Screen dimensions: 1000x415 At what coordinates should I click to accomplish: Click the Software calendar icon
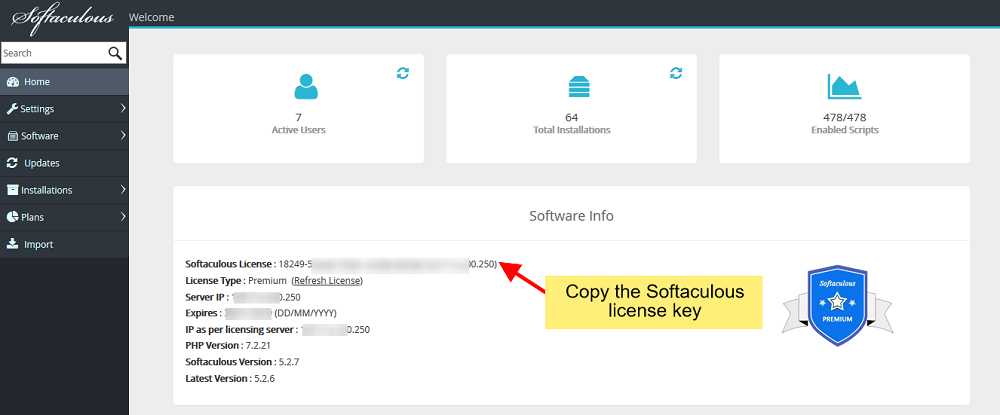(x=12, y=136)
